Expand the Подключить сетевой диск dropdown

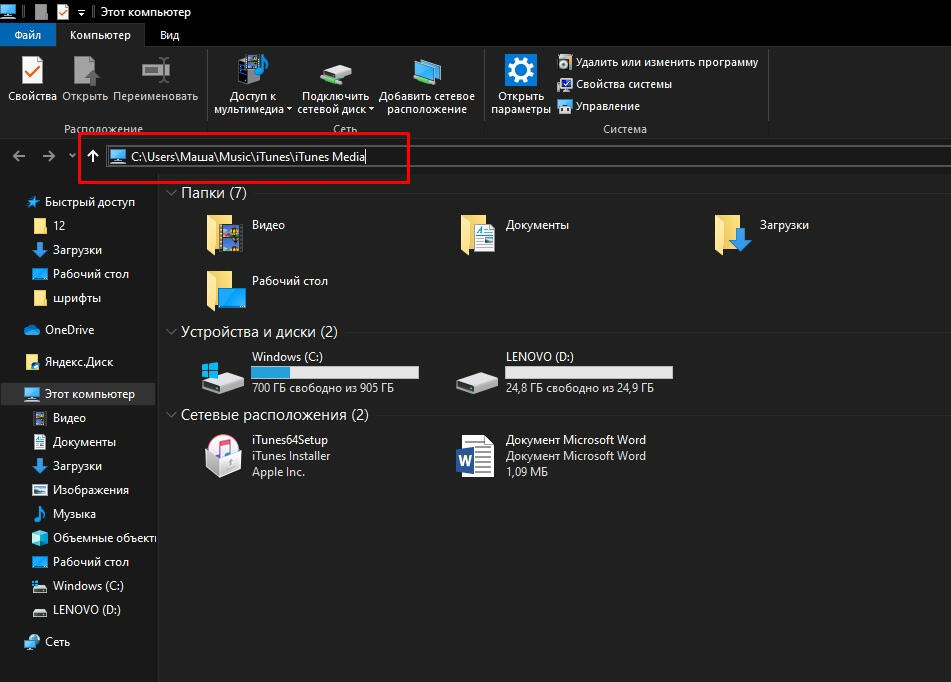tap(371, 110)
